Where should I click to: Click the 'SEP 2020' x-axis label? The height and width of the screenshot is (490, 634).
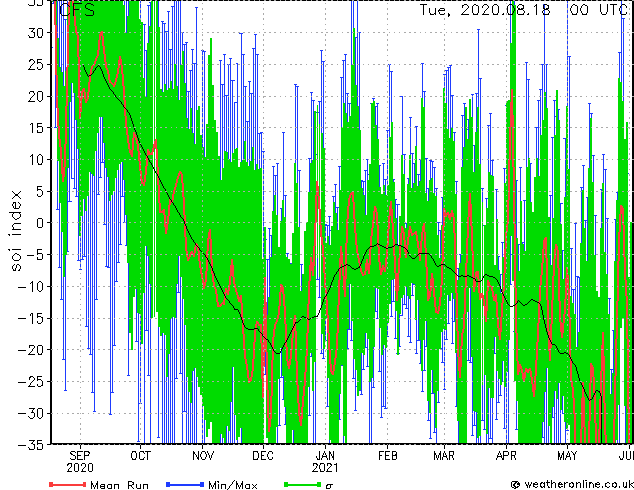(80, 462)
